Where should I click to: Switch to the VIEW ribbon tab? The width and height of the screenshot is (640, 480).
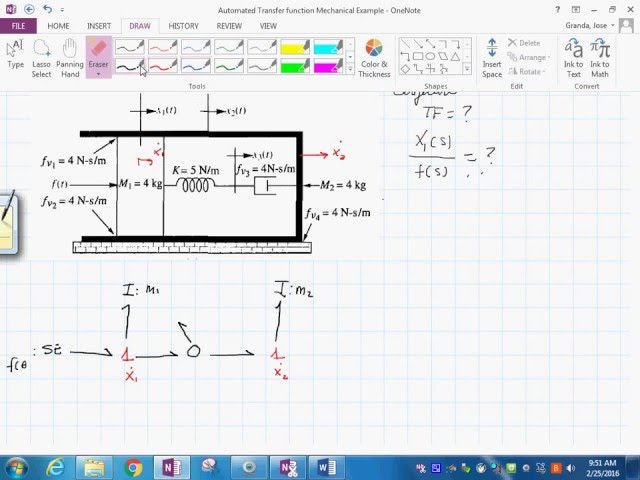coord(268,26)
